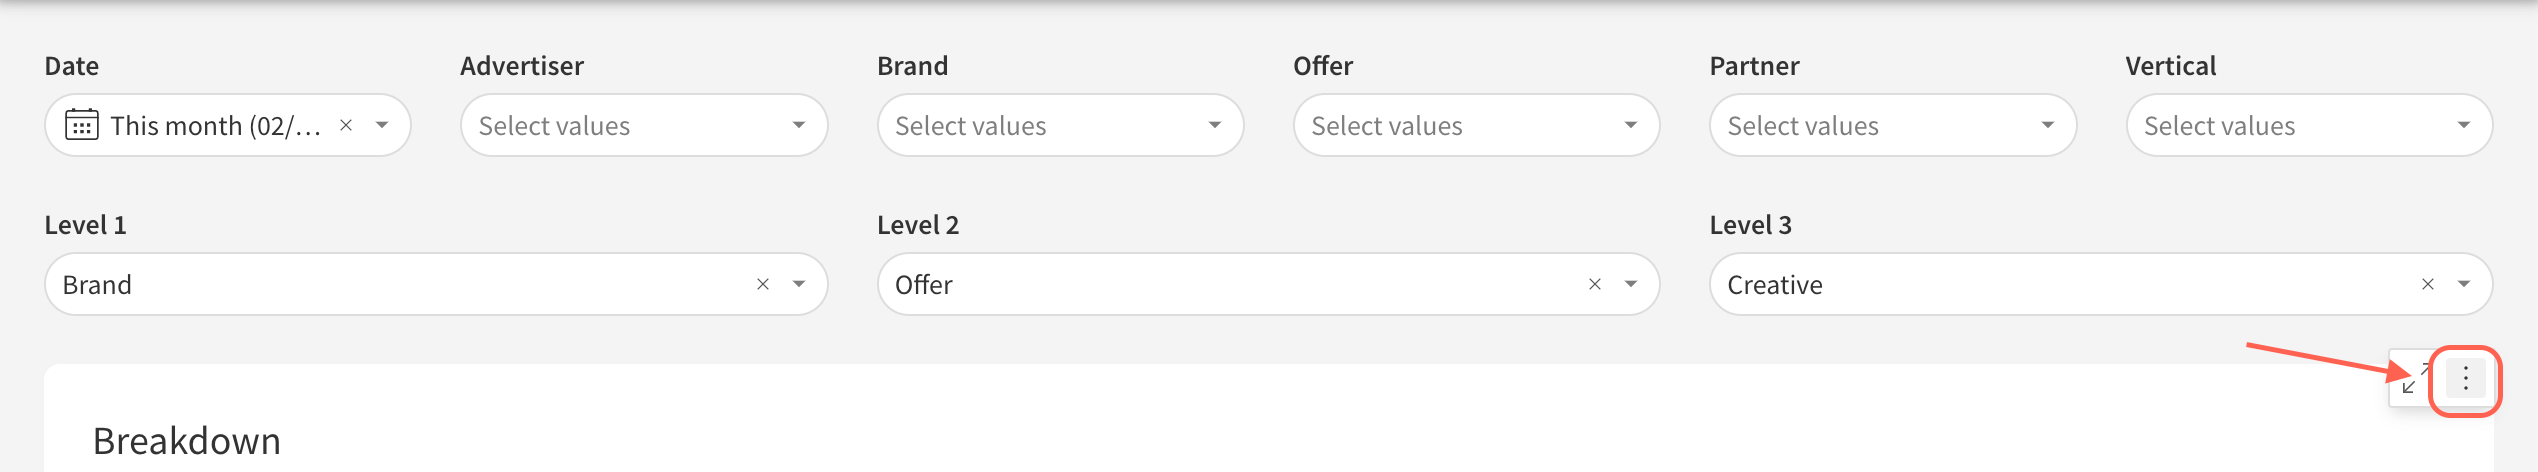Expand the Level 2 dropdown arrow
The width and height of the screenshot is (2538, 472).
tap(1631, 285)
